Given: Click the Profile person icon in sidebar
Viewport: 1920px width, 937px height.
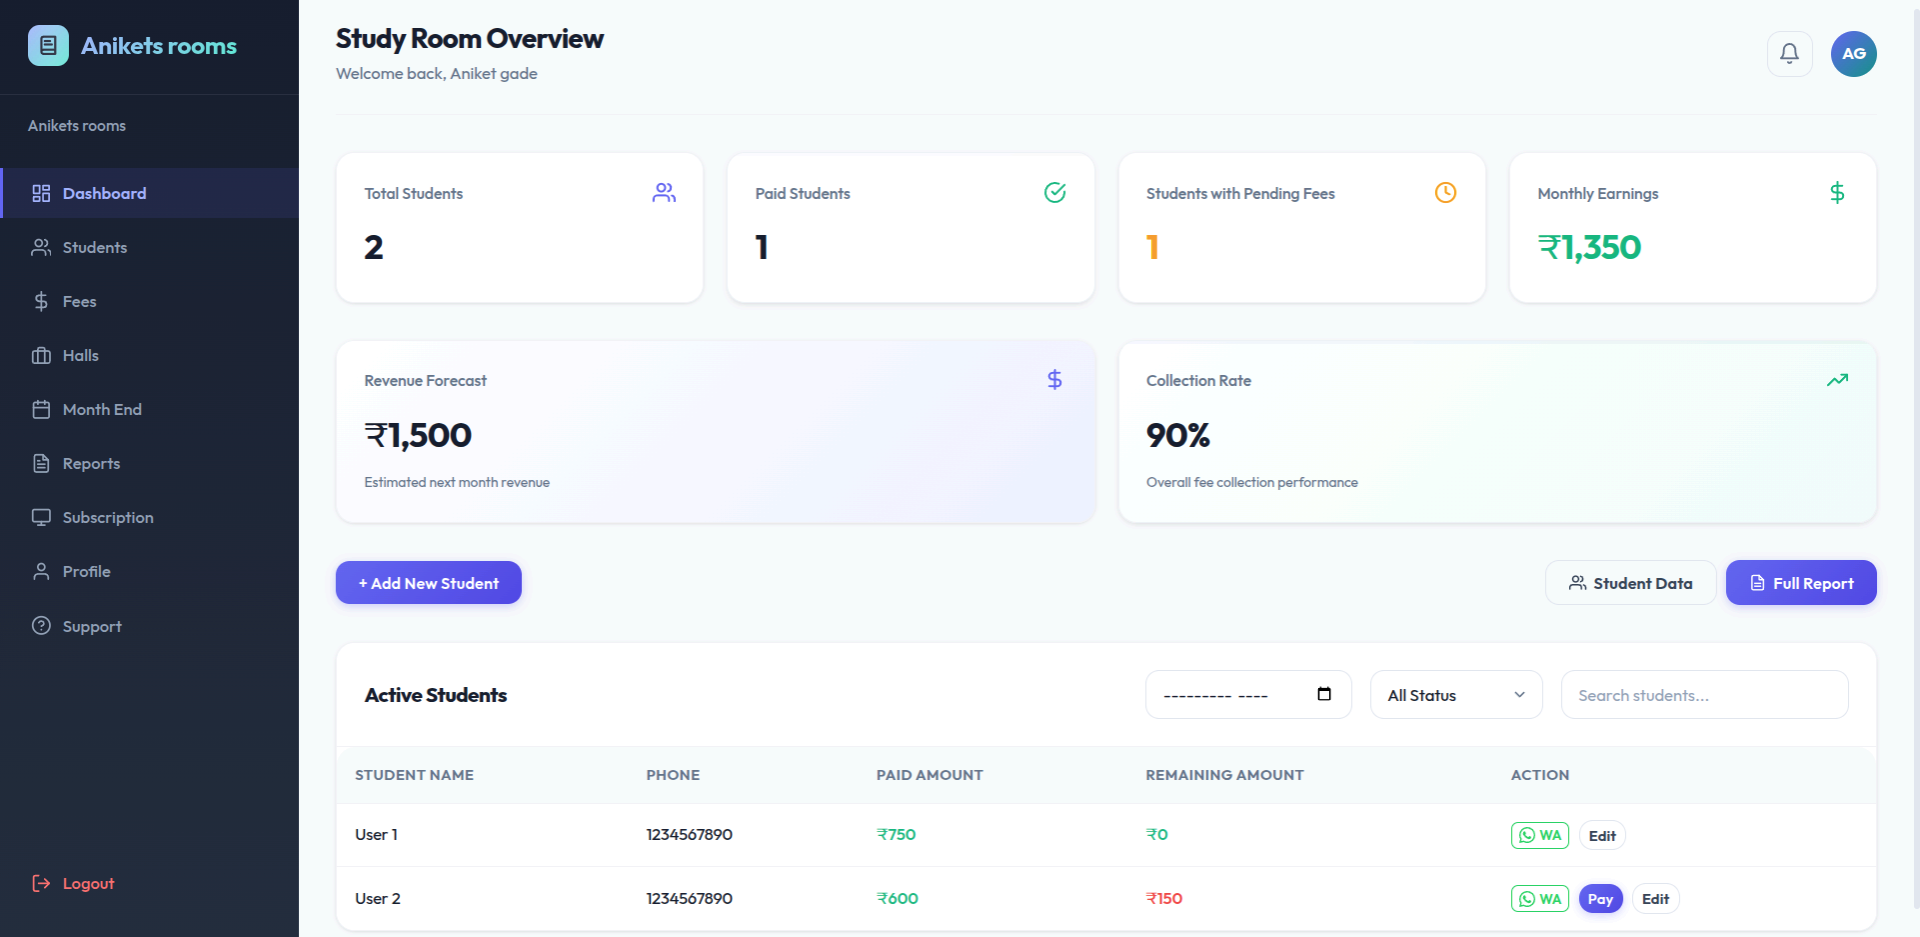Looking at the screenshot, I should [41, 571].
